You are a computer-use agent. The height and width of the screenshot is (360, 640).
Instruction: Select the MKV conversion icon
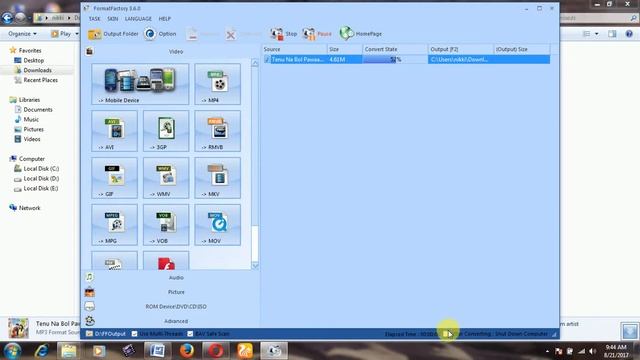click(x=218, y=178)
